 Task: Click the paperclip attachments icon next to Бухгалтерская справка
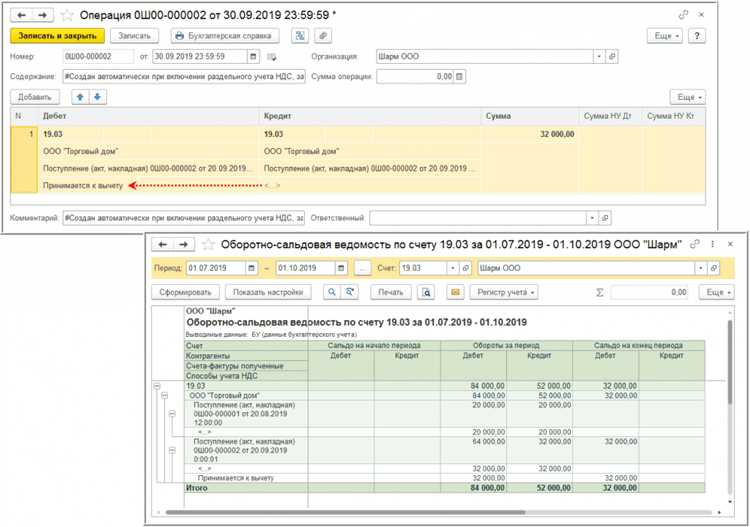point(323,36)
